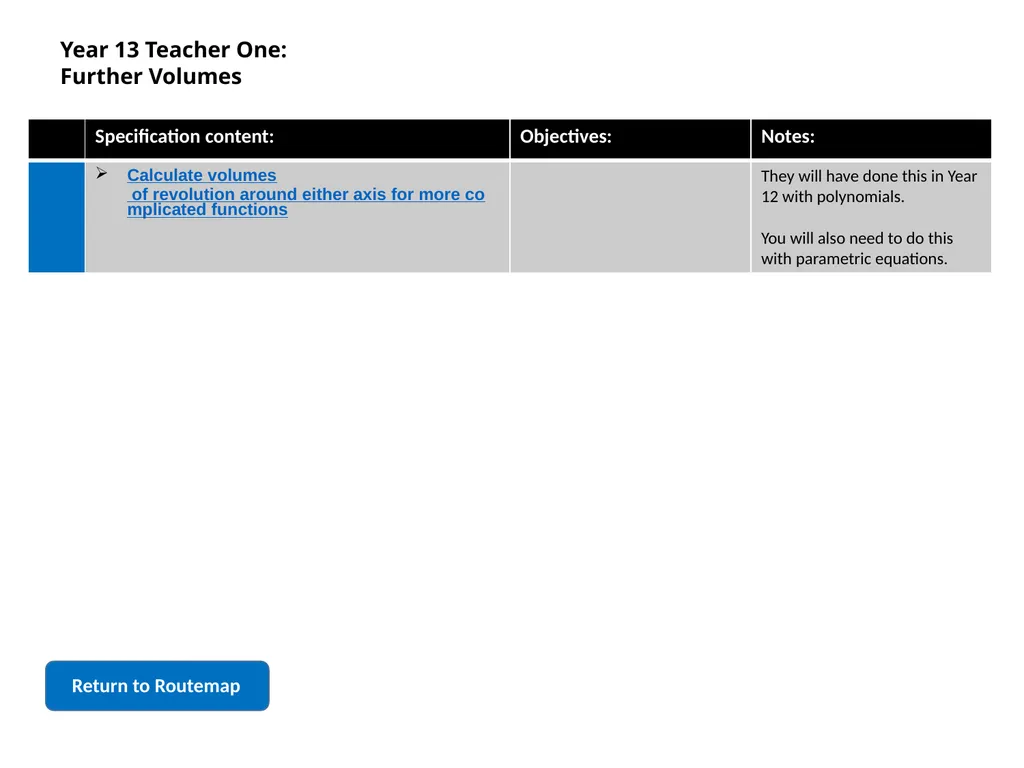The height and width of the screenshot is (768, 1024).
Task: Open the Calculate volumes of revolution link
Action: pyautogui.click(x=306, y=192)
